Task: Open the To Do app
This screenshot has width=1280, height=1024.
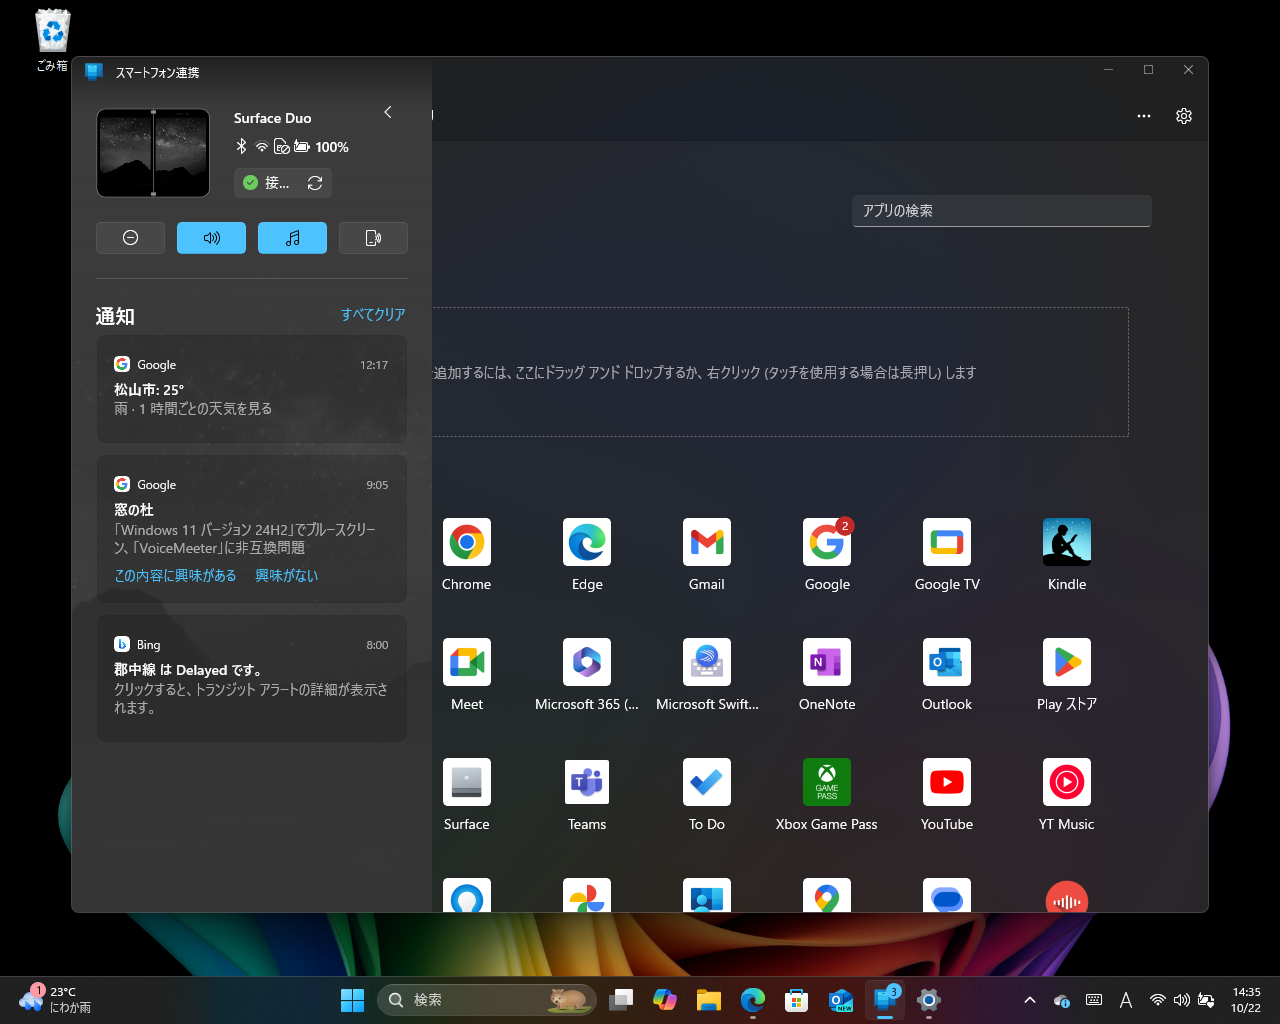Action: 707,783
